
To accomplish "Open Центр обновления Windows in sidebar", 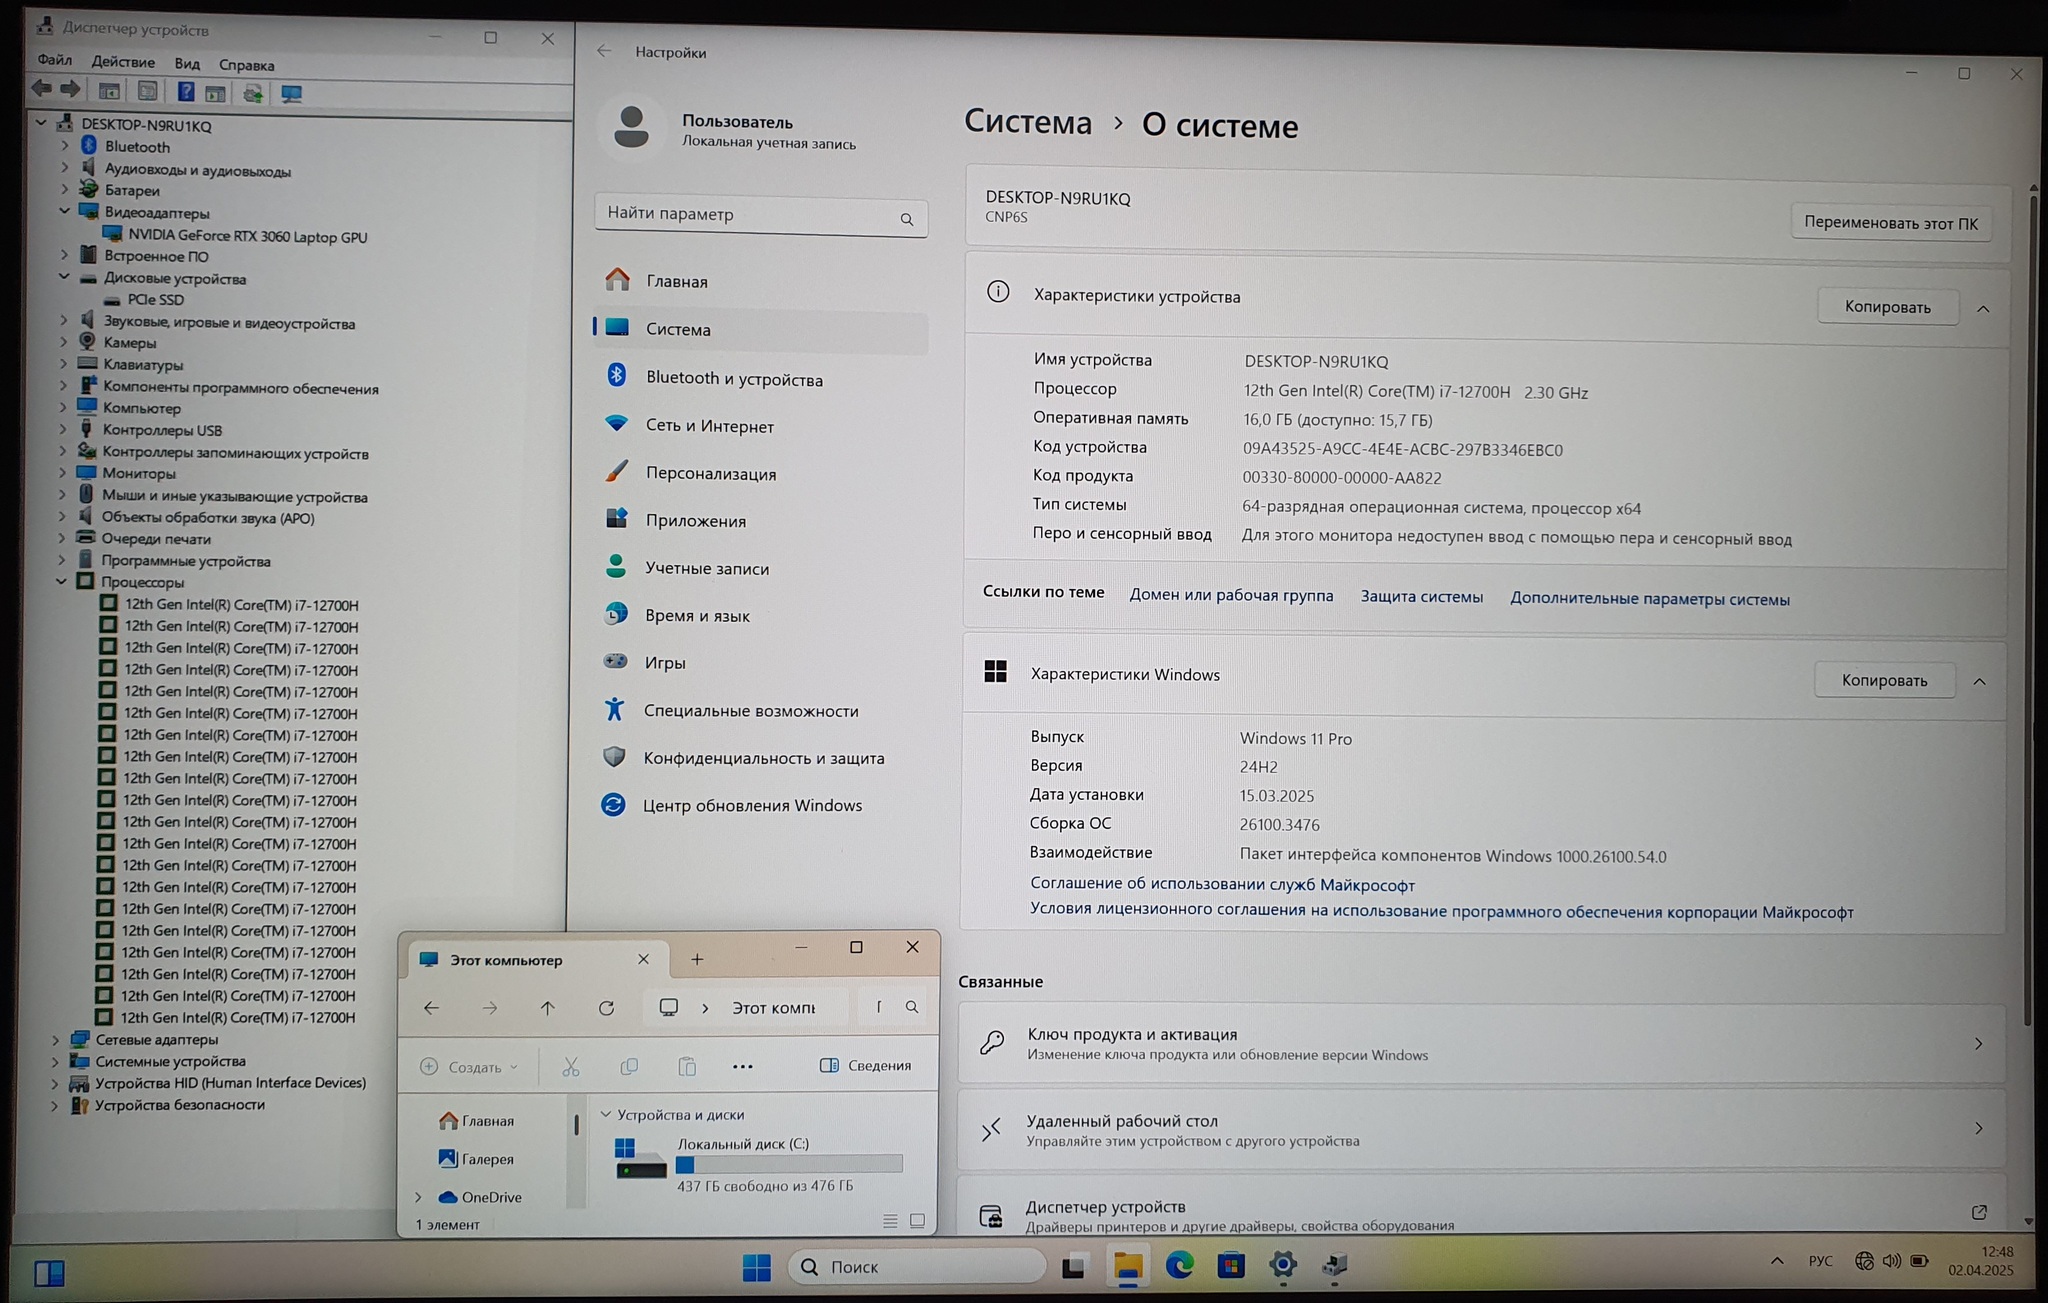I will click(751, 805).
